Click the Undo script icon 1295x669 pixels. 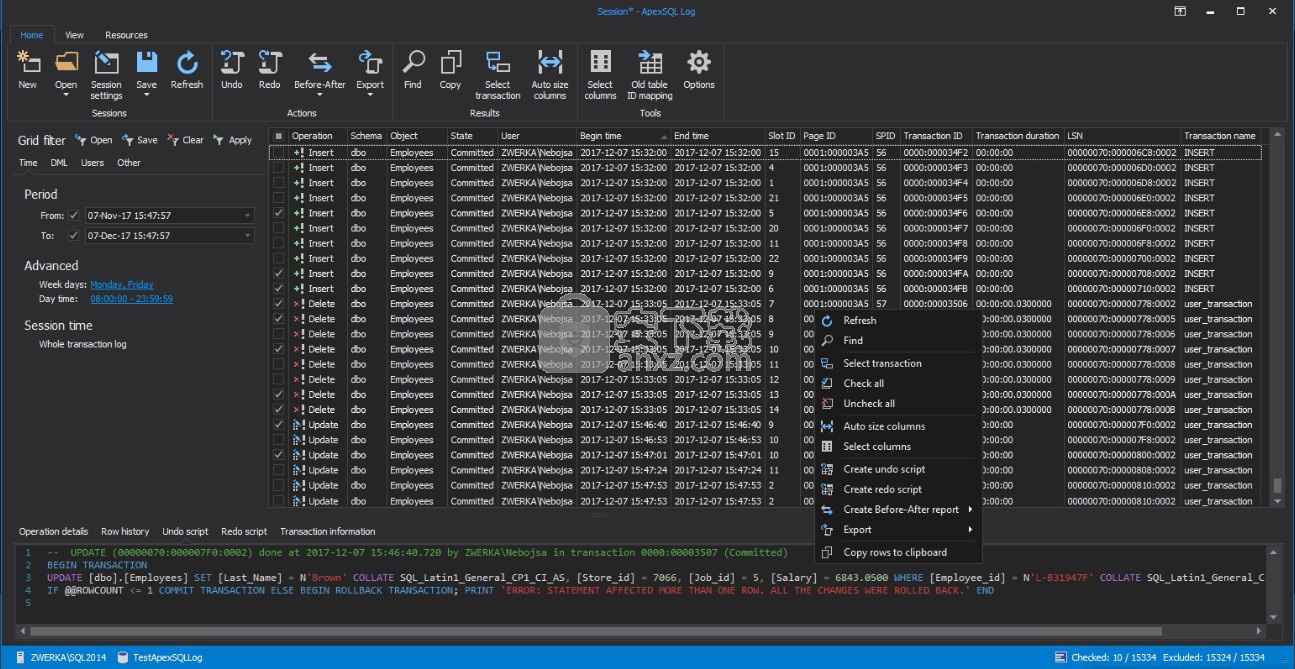click(x=232, y=63)
